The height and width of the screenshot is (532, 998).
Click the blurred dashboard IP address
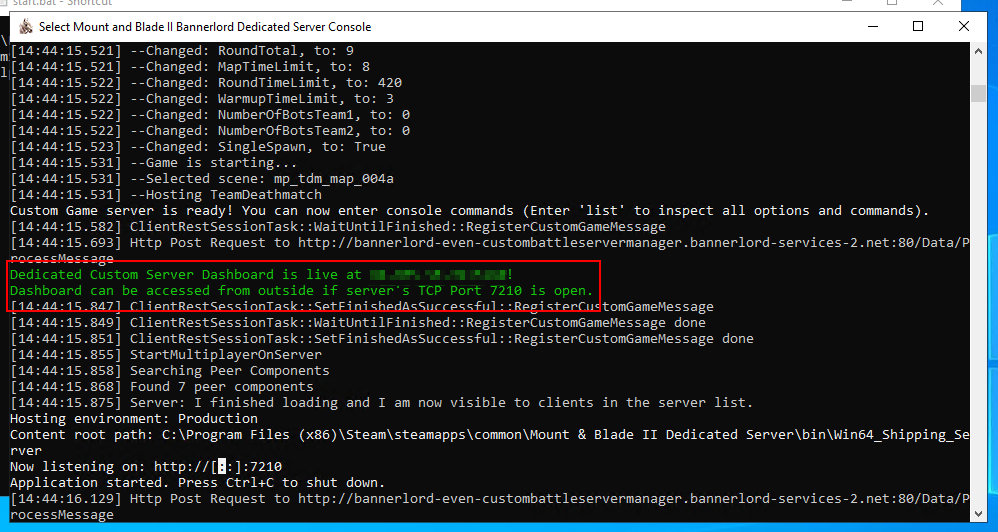click(439, 275)
